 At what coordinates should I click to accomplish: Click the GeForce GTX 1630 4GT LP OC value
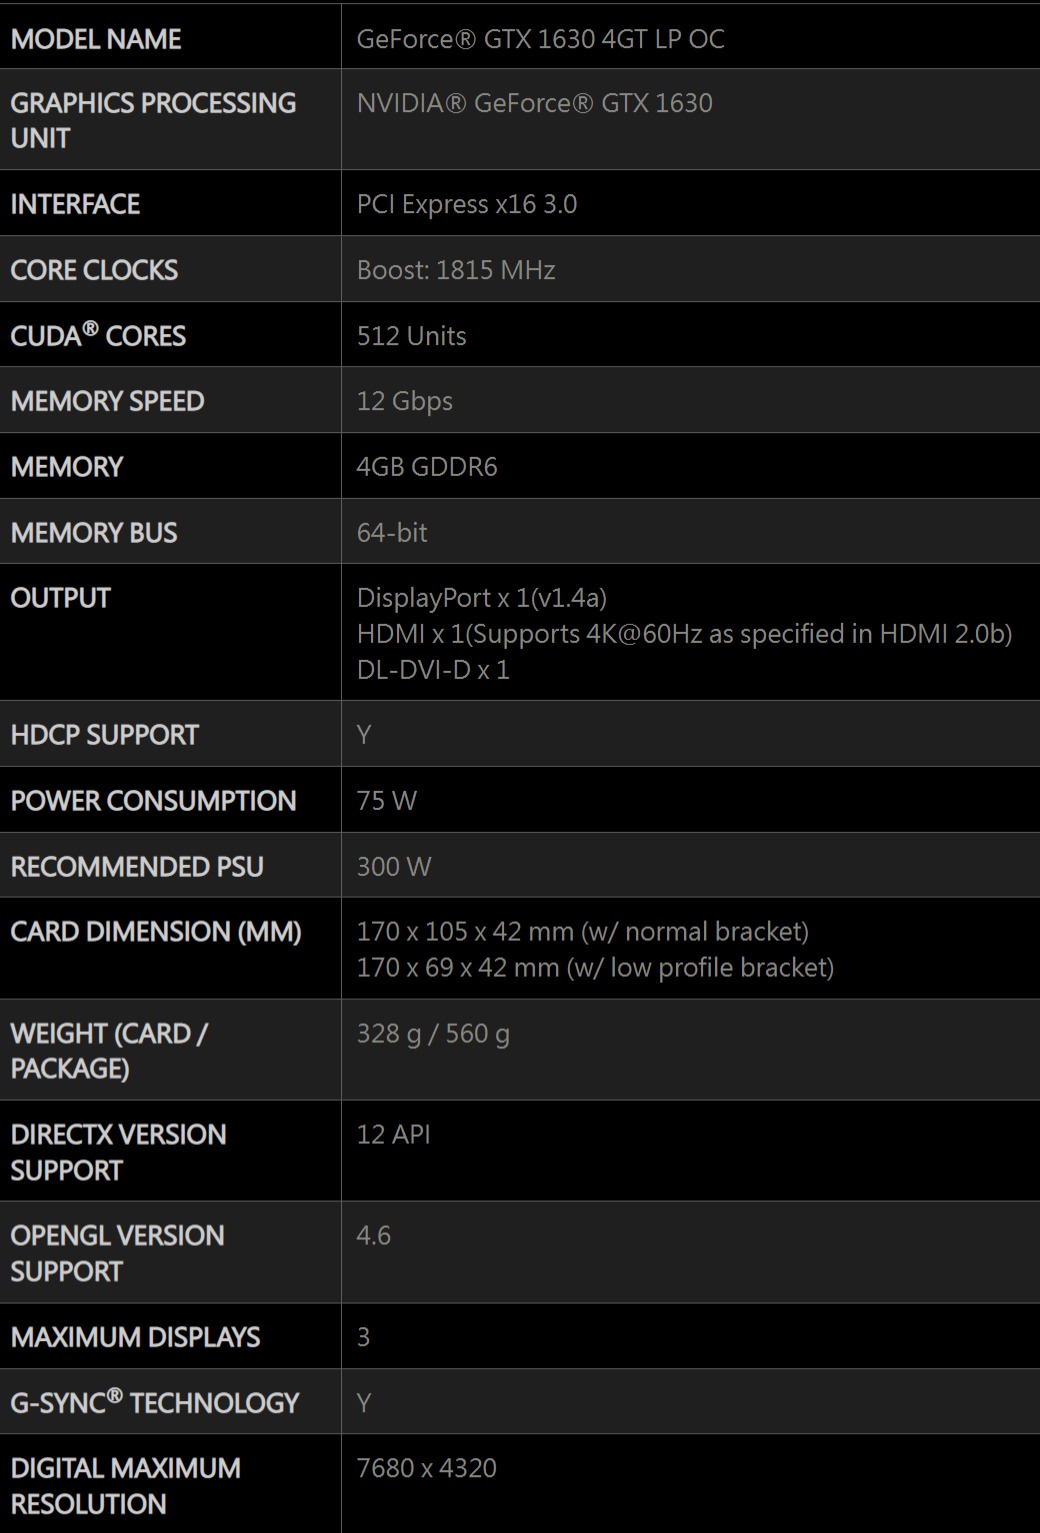point(540,39)
